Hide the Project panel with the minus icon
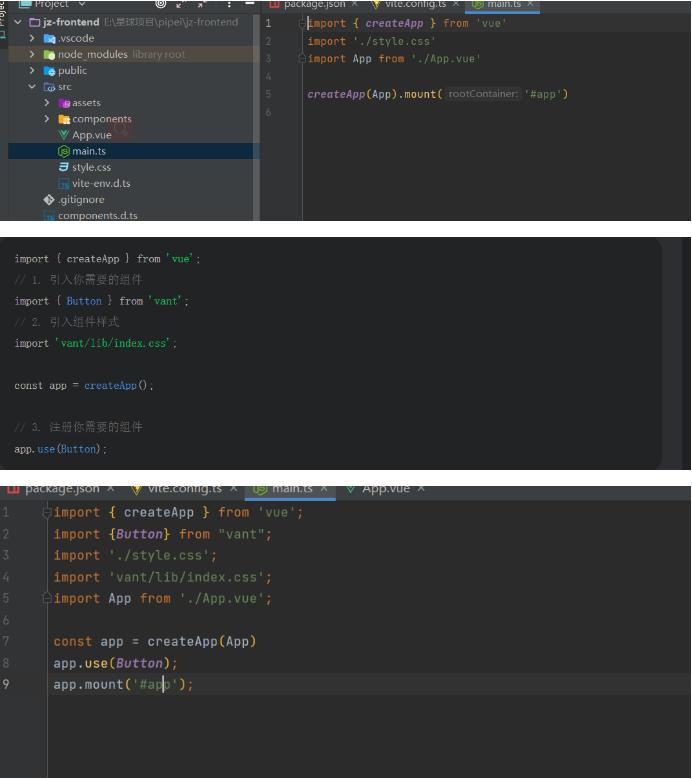This screenshot has height=779, width=692. coord(250,4)
